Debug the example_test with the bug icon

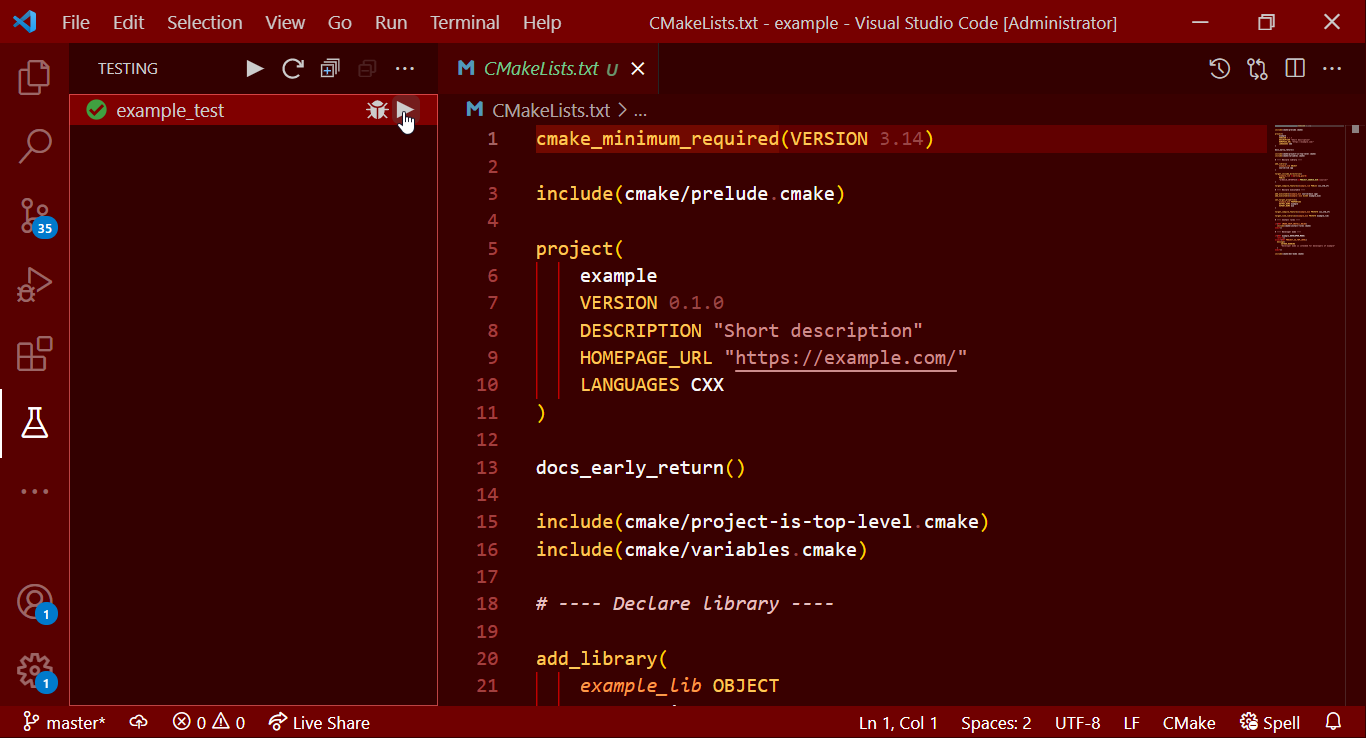point(377,110)
